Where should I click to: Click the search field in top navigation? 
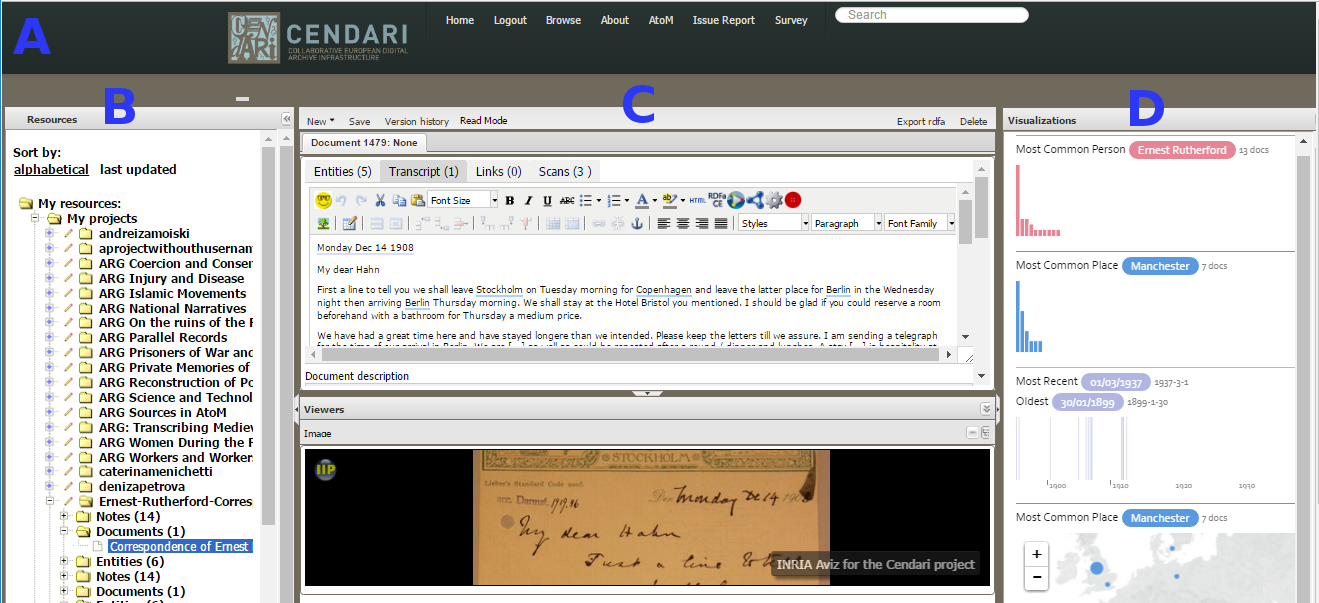point(931,15)
